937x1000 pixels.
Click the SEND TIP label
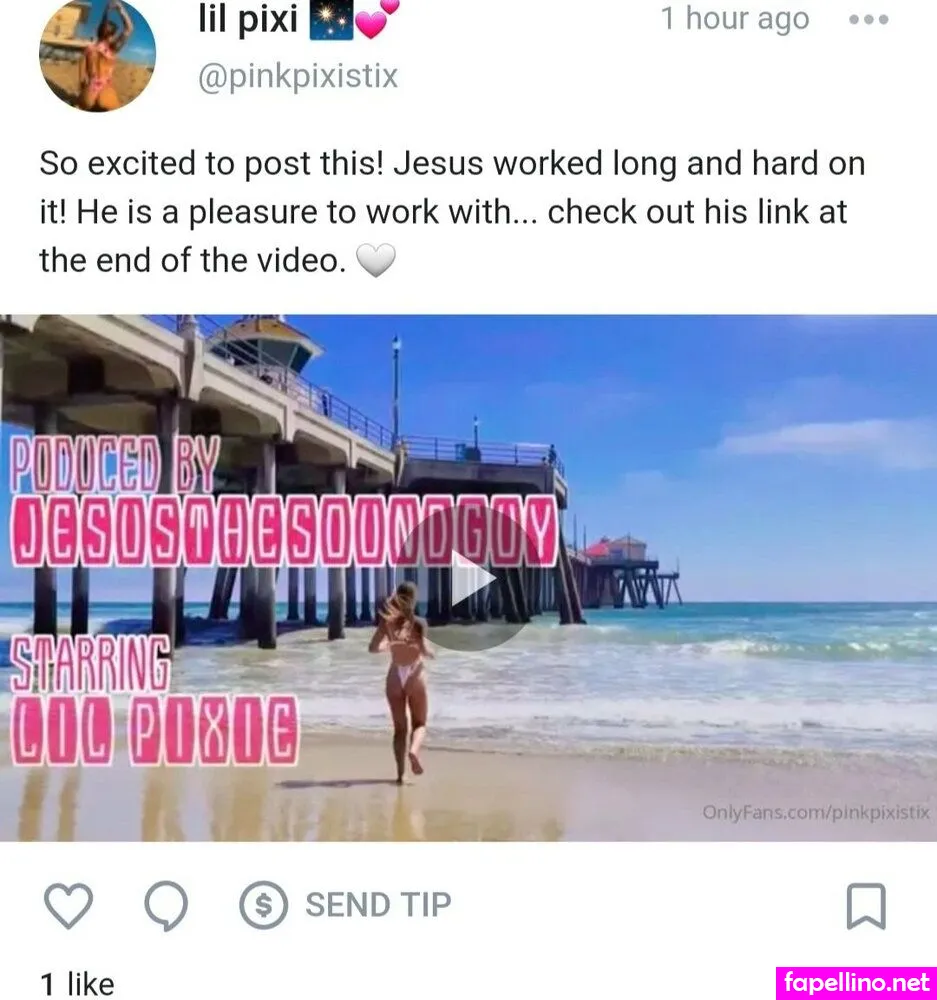pos(378,904)
